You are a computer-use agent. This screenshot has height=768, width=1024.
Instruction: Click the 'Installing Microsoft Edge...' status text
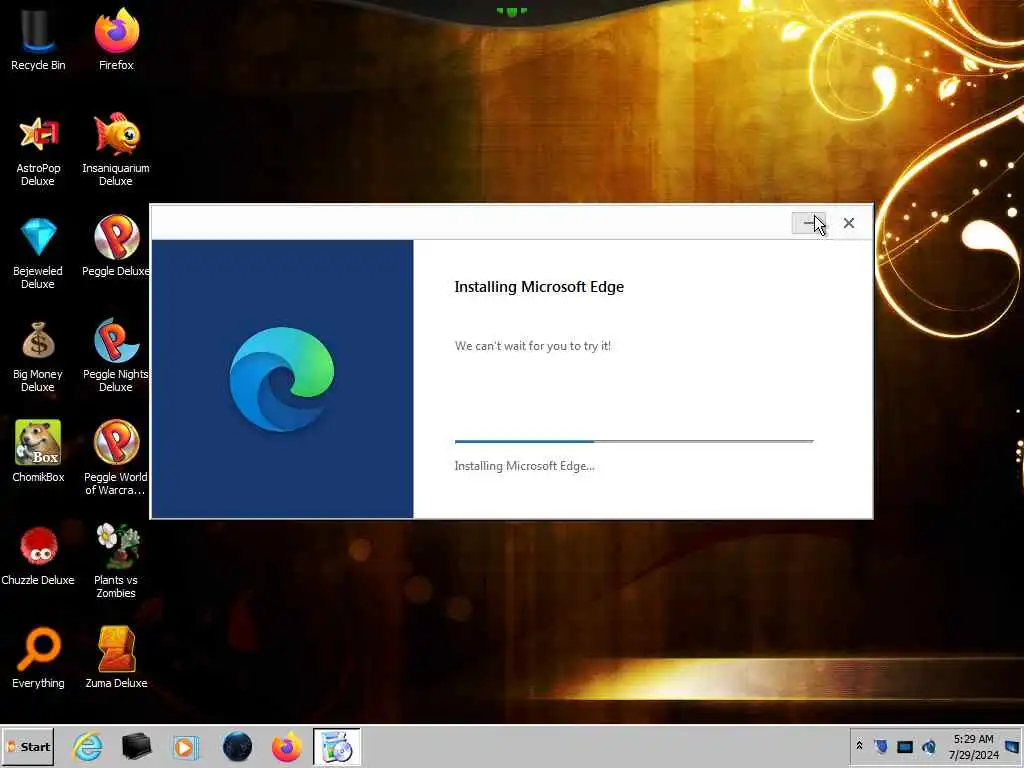524,466
